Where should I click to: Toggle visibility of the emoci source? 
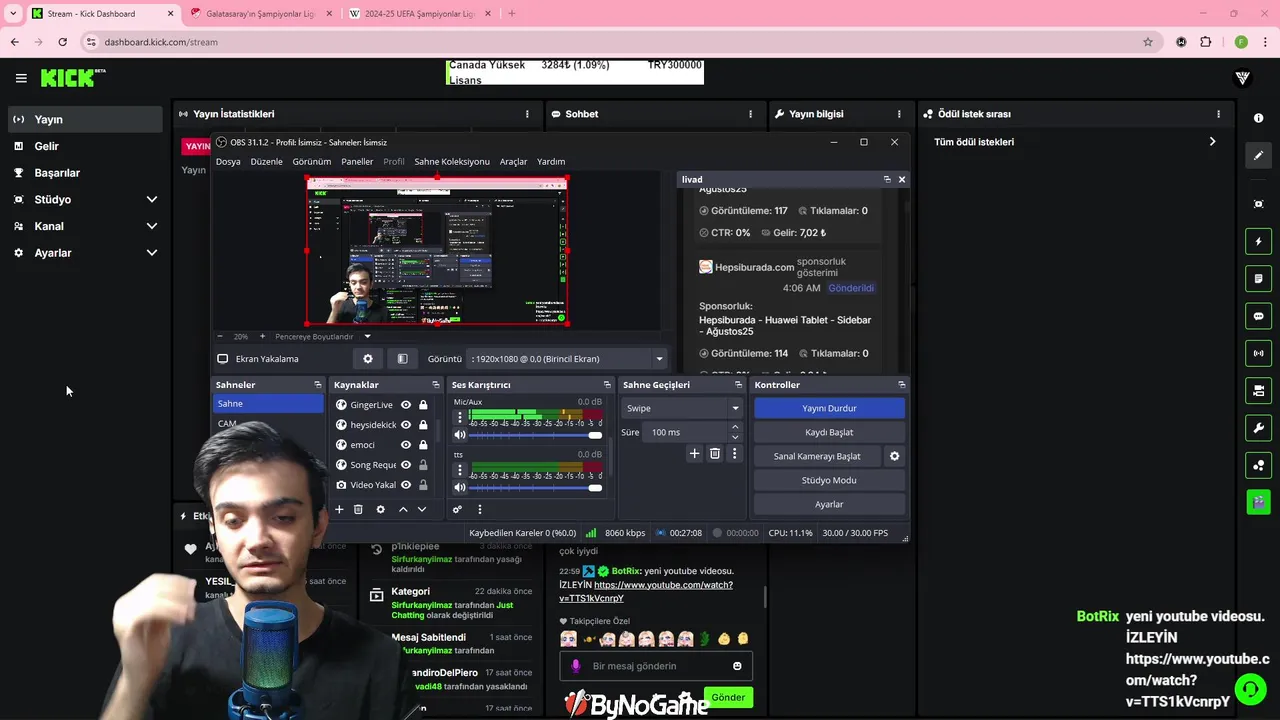tap(406, 445)
